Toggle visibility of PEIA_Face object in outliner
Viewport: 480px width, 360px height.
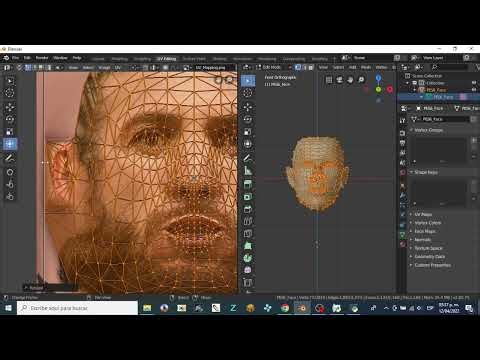[x=474, y=90]
